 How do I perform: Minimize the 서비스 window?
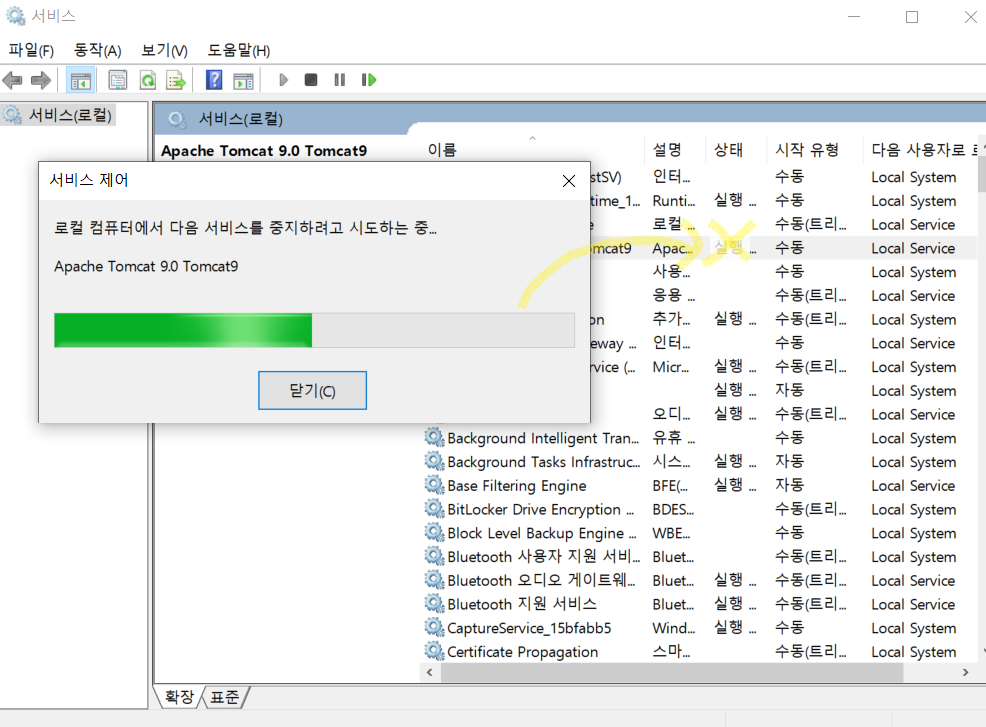pyautogui.click(x=854, y=17)
